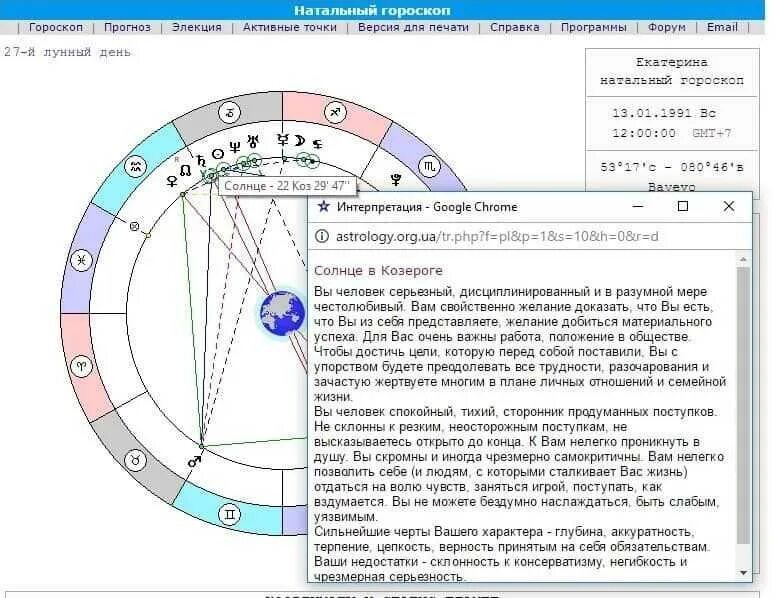Click the Sagittarius sign icon on chart
The width and height of the screenshot is (775, 598).
(x=335, y=112)
